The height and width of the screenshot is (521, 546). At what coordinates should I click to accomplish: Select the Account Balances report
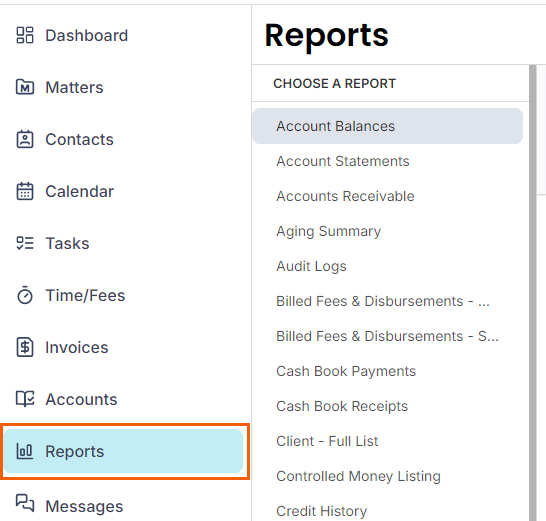[x=387, y=126]
